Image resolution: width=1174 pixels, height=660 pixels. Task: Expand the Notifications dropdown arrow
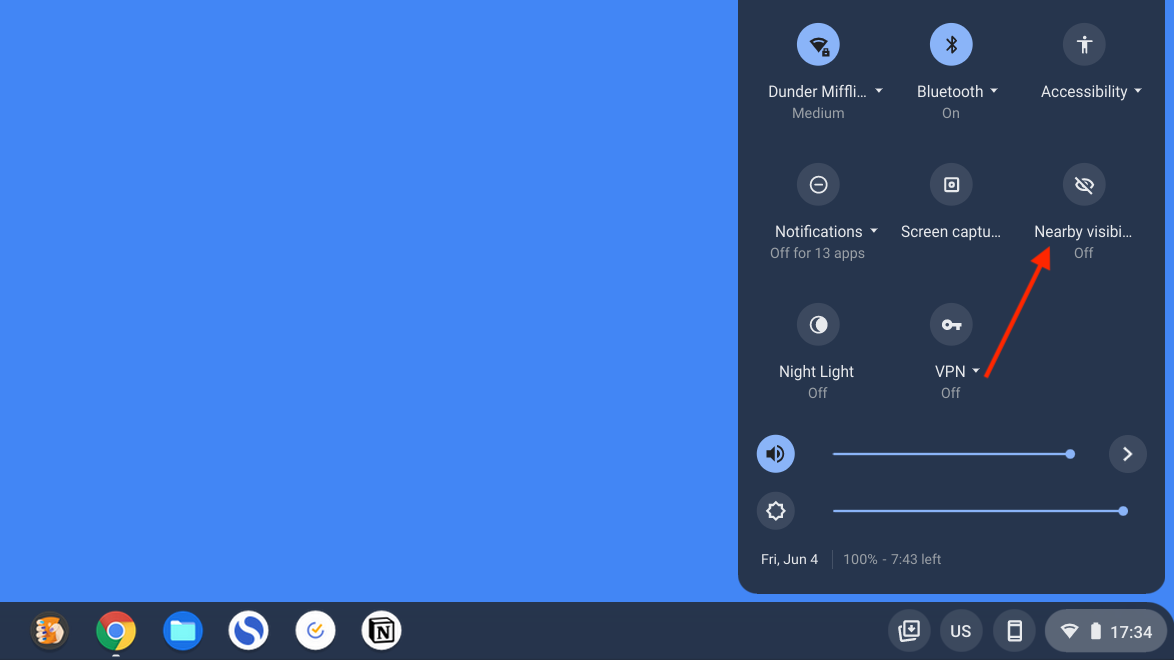pos(873,231)
